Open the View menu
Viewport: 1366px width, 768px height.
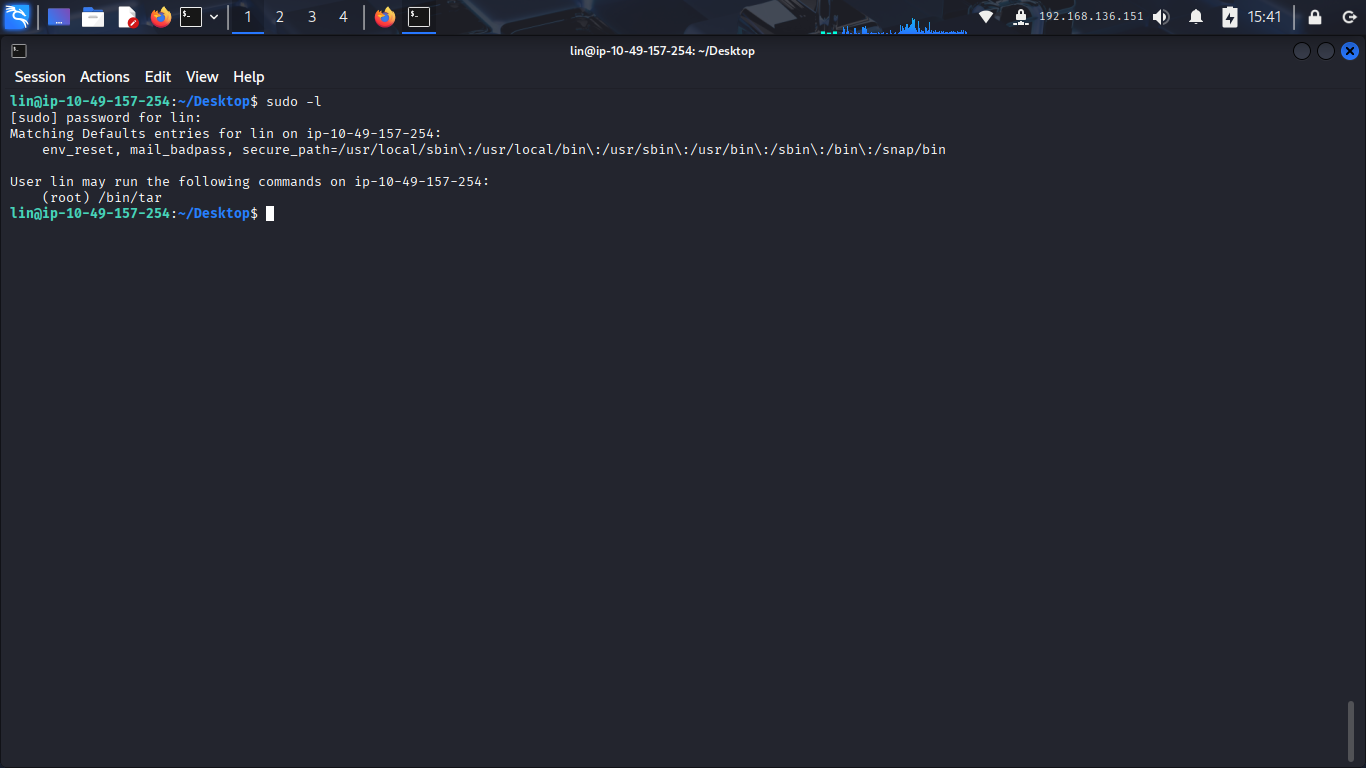click(202, 77)
